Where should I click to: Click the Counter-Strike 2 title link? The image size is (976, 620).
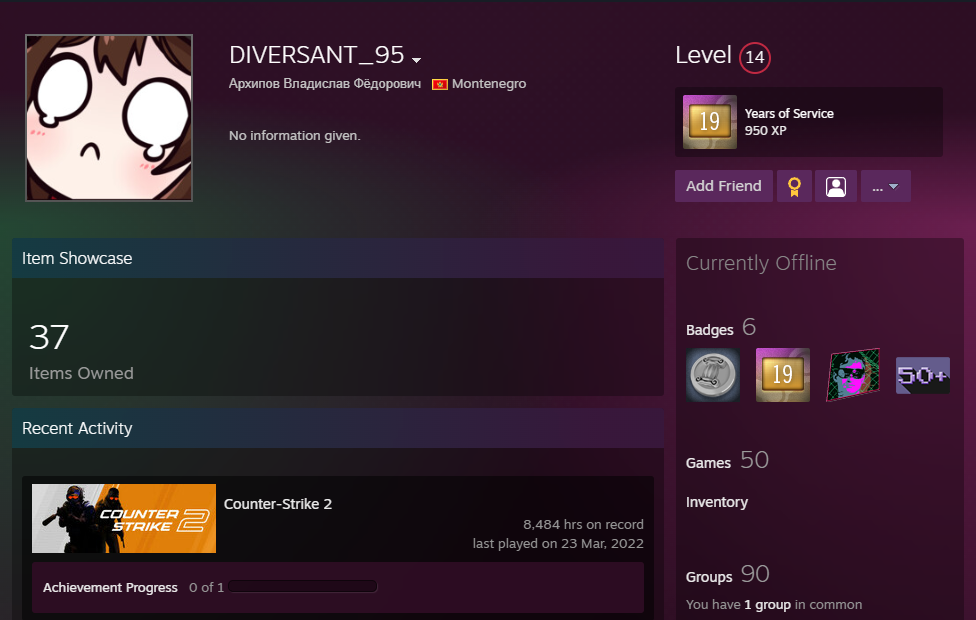point(278,504)
